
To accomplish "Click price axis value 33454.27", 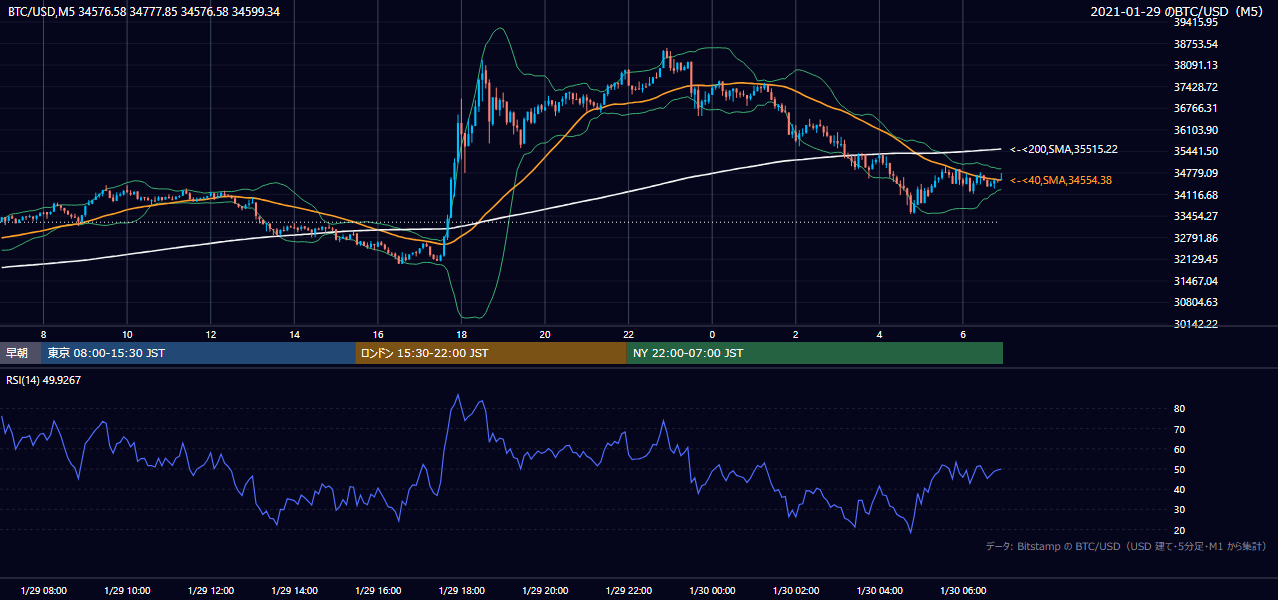I will pyautogui.click(x=1195, y=216).
